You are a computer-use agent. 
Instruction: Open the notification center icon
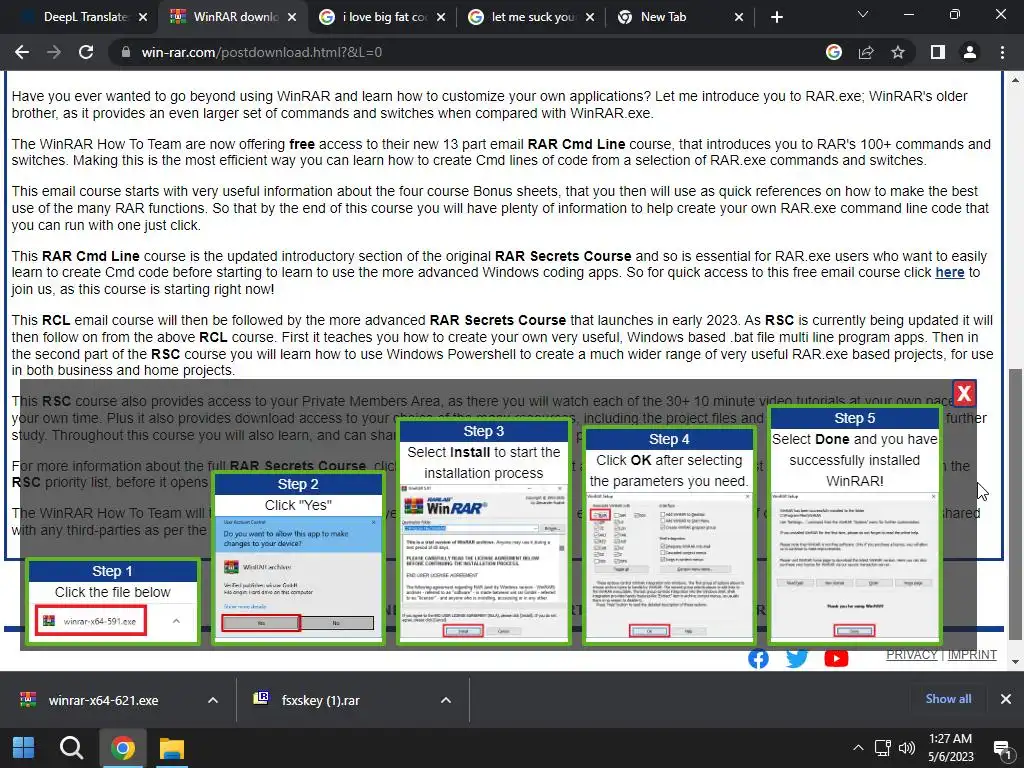tap(1002, 748)
